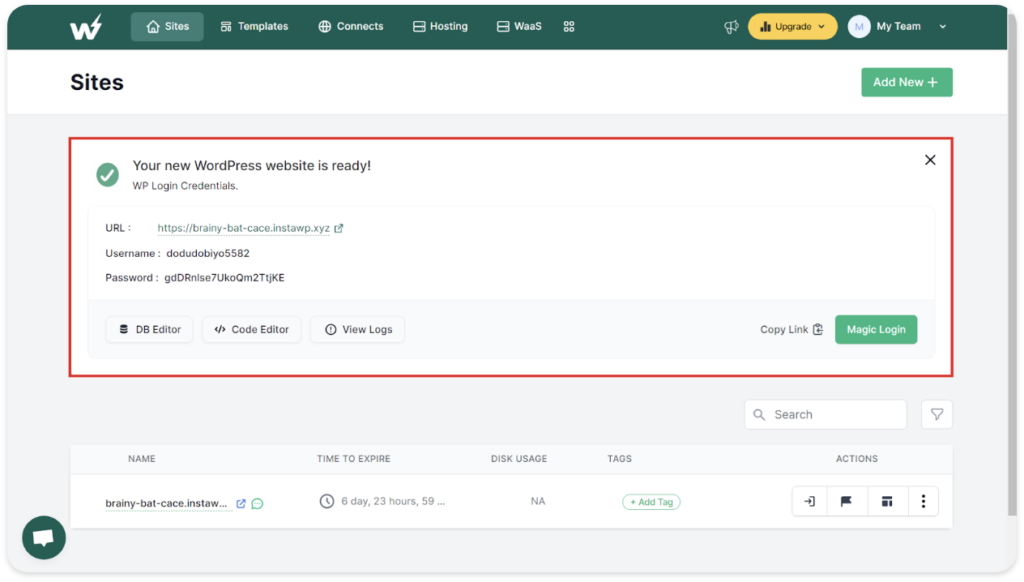The width and height of the screenshot is (1024, 582).
Task: Click the username dodudobiyo5582
Action: [x=208, y=253]
